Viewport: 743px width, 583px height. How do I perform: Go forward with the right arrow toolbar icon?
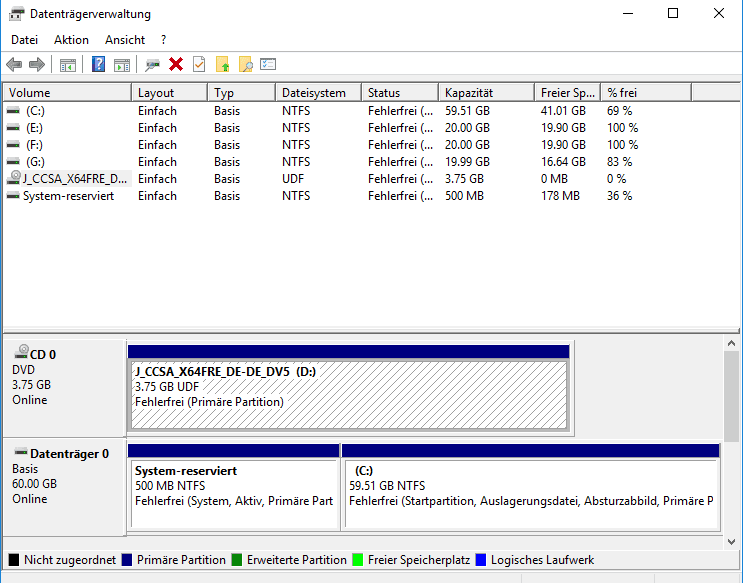(36, 64)
